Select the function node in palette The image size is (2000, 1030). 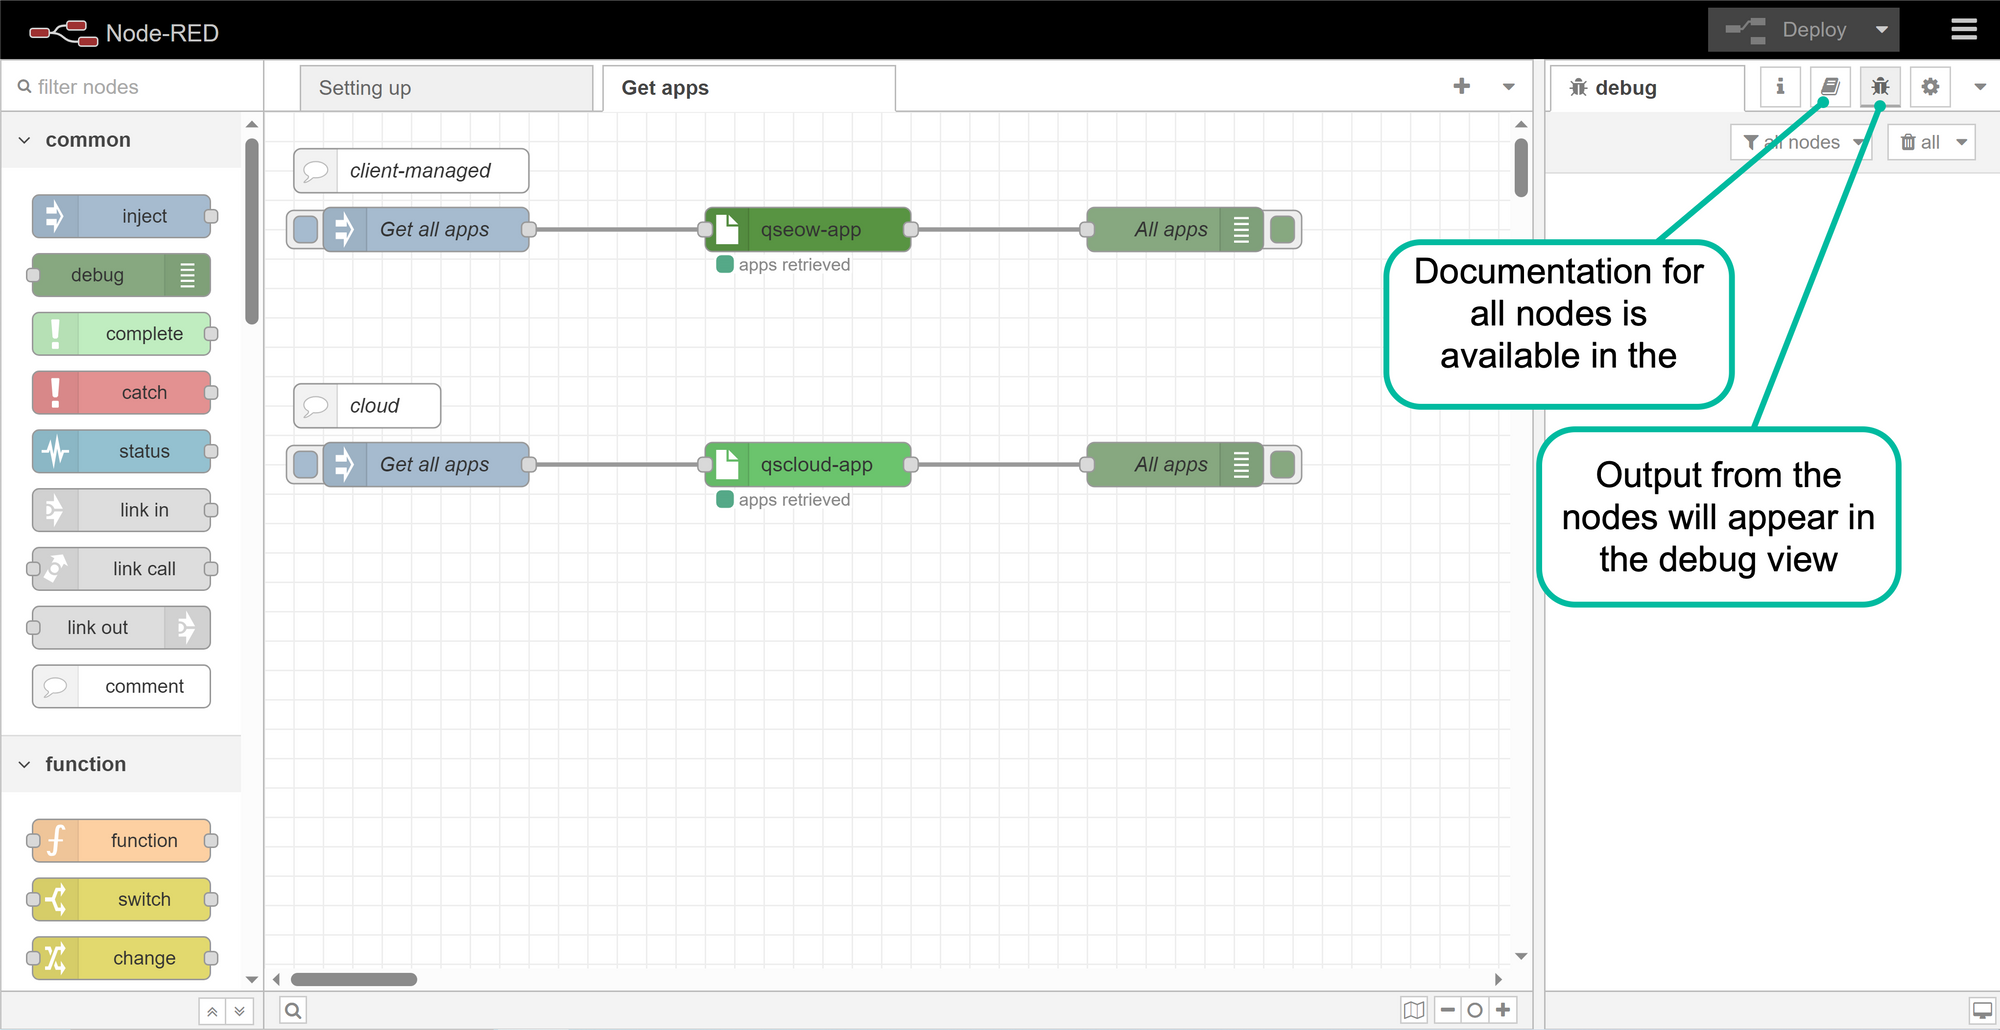122,841
